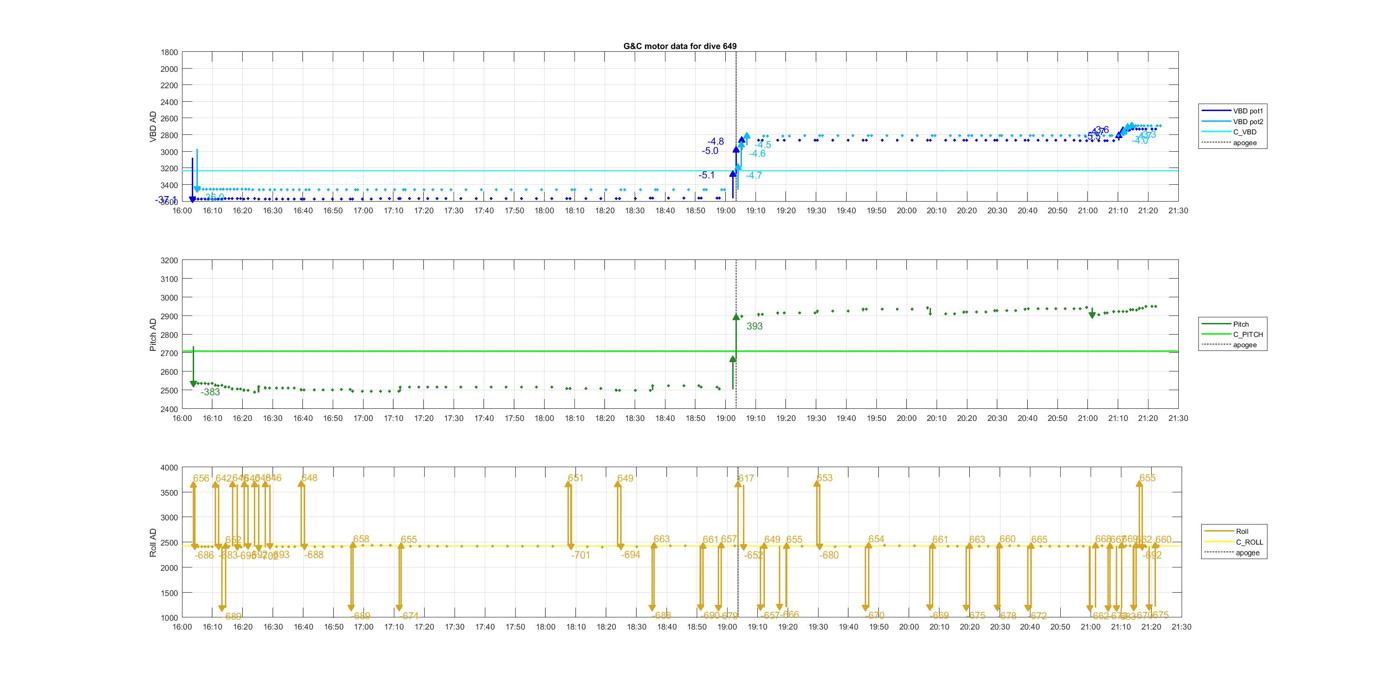1400x693 pixels.
Task: Click y-tick '2800' on VBD plot
Action: pyautogui.click(x=168, y=135)
